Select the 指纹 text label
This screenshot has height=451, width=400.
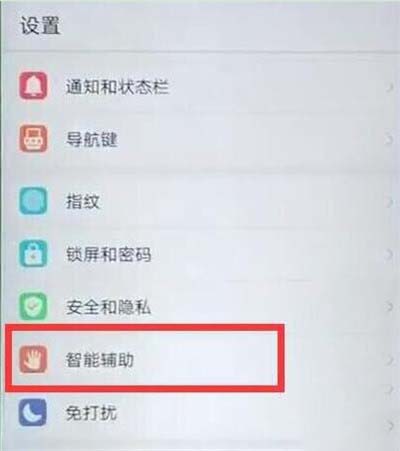click(x=83, y=201)
